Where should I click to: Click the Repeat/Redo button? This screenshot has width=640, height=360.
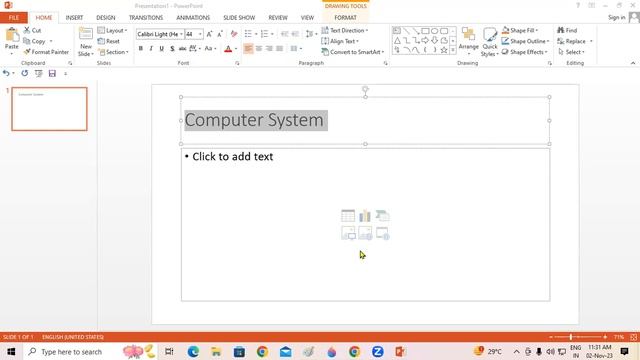(25, 73)
